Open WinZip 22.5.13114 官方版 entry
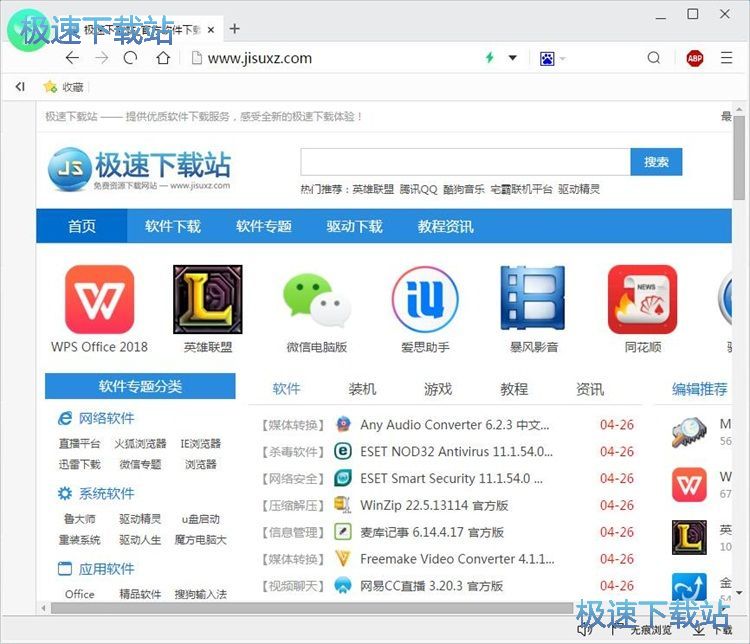This screenshot has height=644, width=750. 434,505
